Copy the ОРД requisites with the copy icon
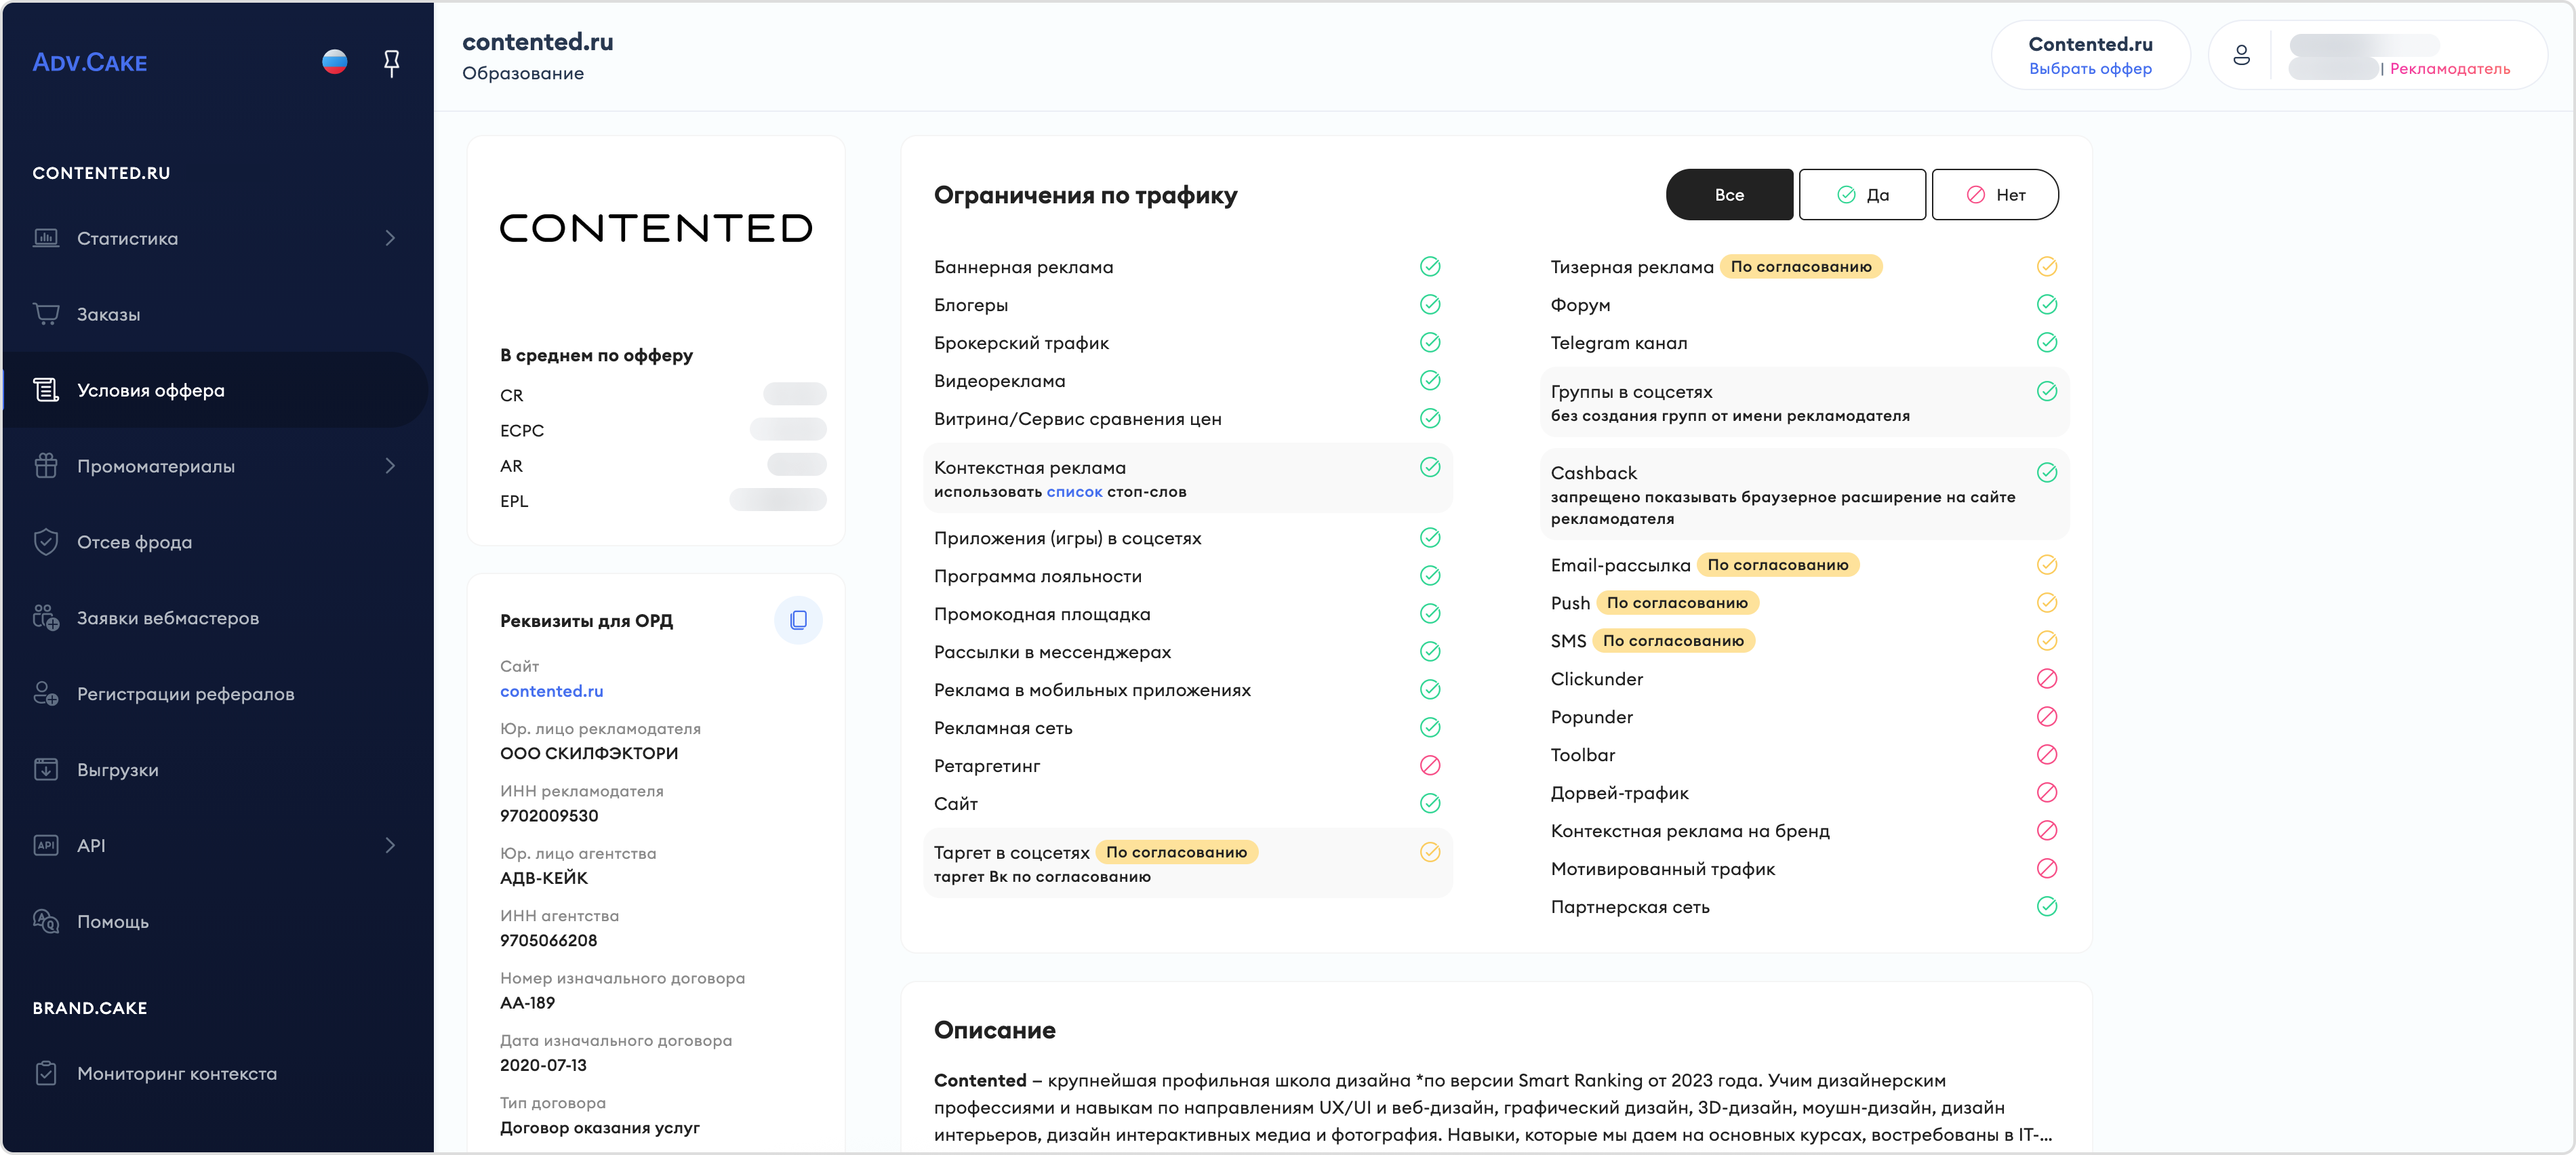Image resolution: width=2576 pixels, height=1155 pixels. [798, 620]
